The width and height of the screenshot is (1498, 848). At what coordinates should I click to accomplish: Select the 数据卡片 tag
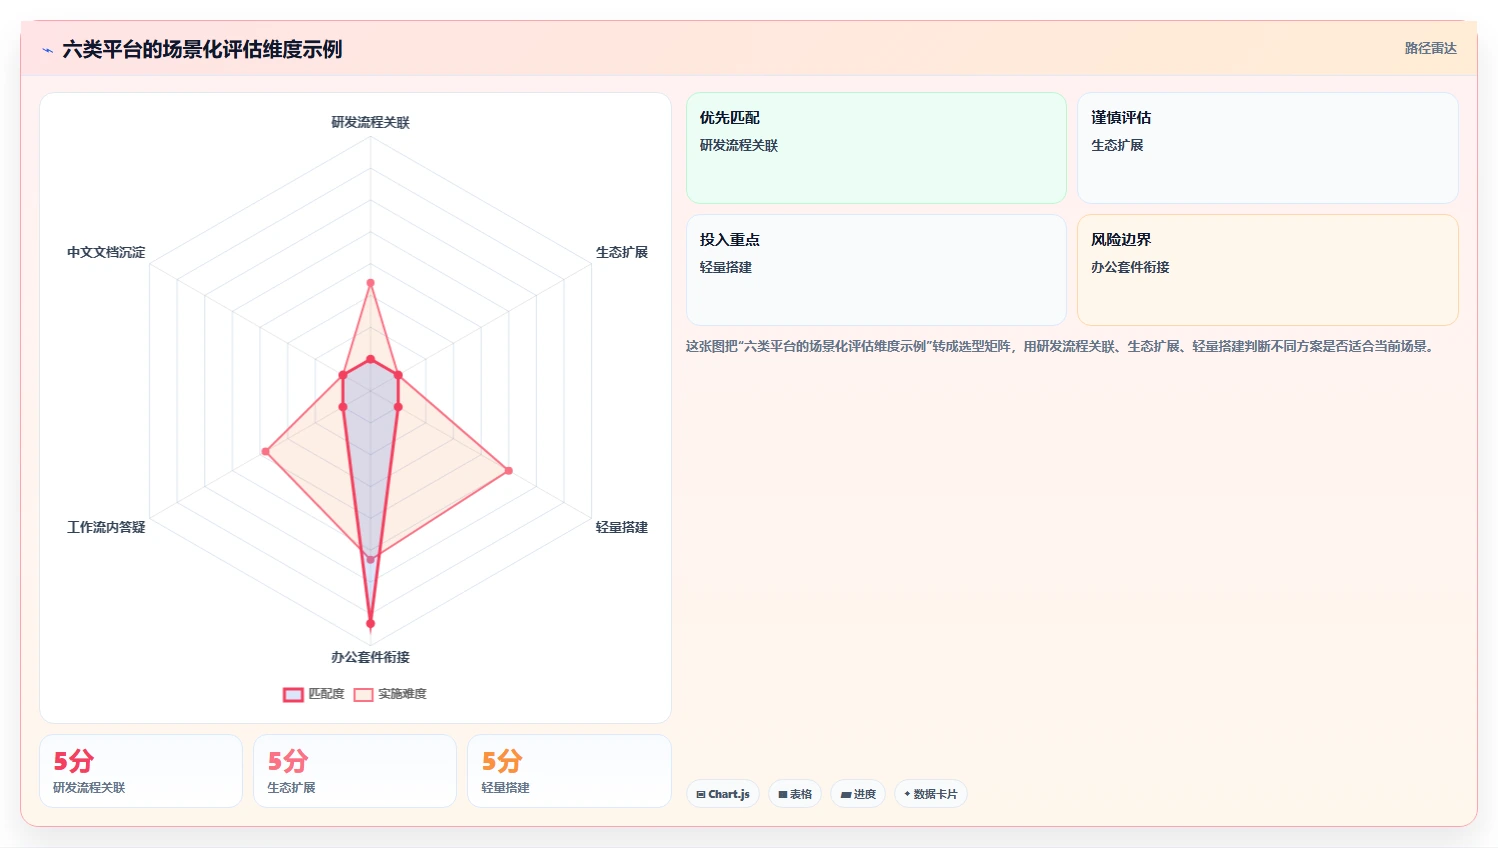click(931, 794)
